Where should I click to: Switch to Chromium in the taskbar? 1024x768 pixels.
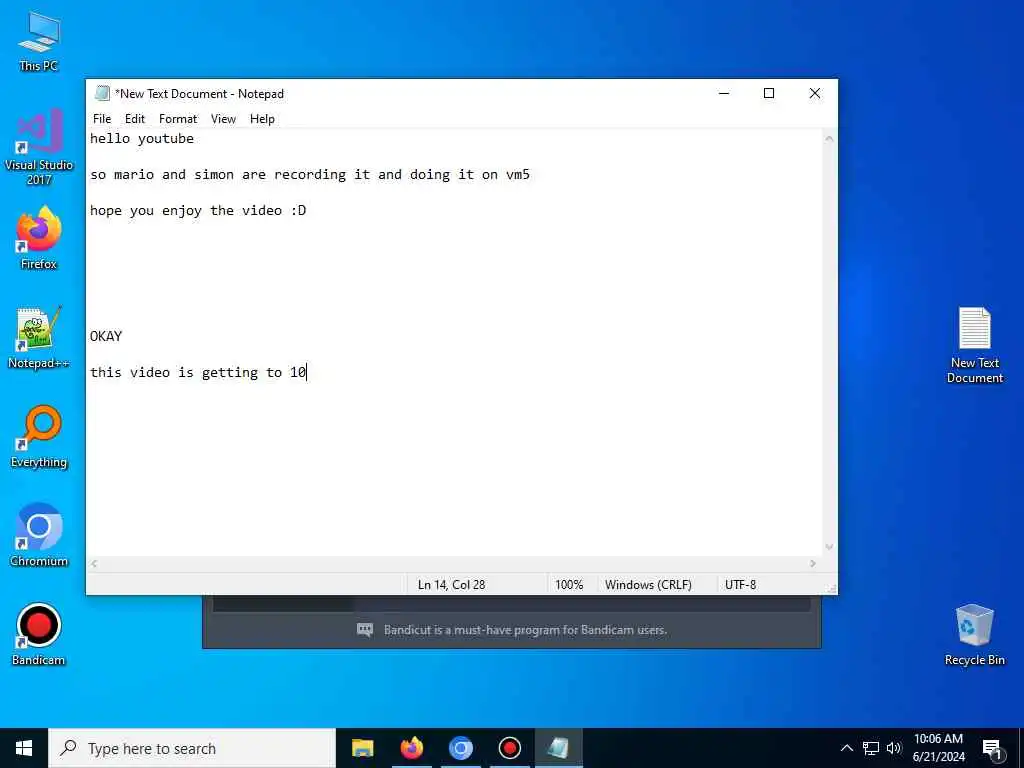coord(460,748)
